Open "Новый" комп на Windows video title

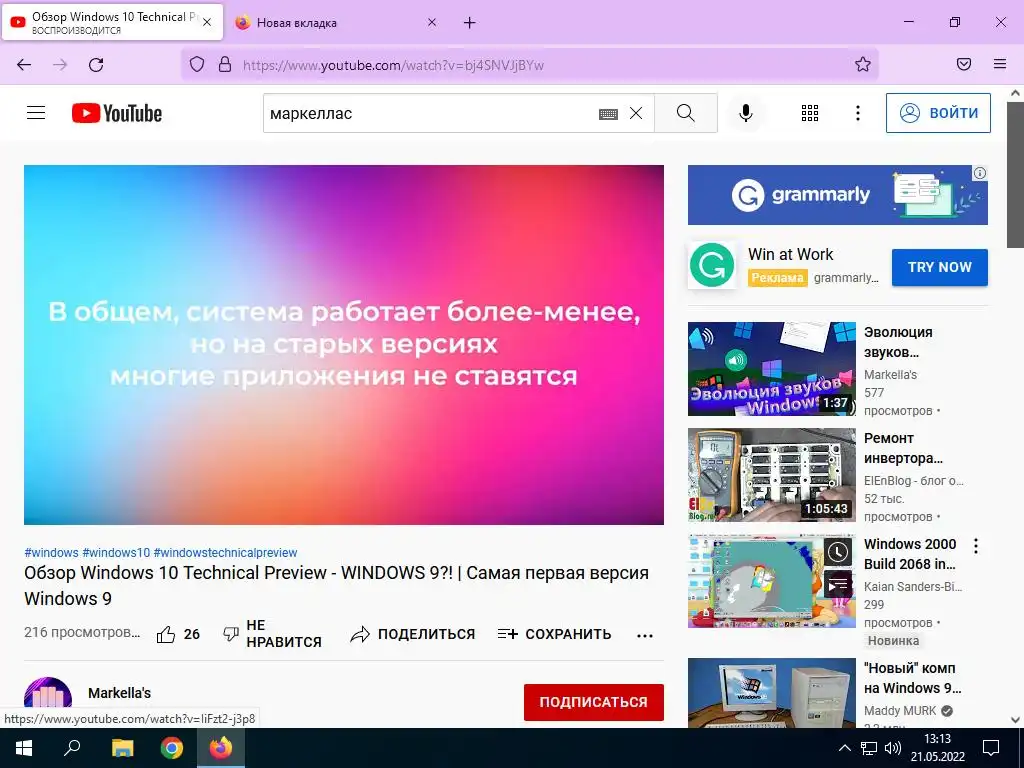click(912, 678)
